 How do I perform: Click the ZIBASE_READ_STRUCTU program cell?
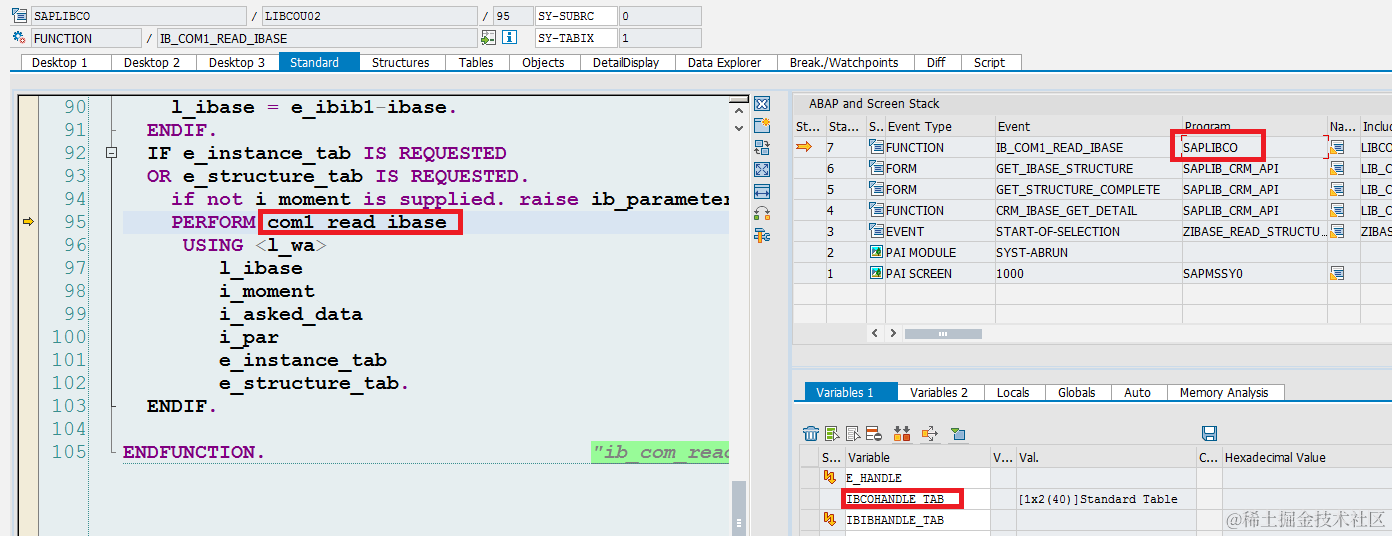pyautogui.click(x=1254, y=231)
